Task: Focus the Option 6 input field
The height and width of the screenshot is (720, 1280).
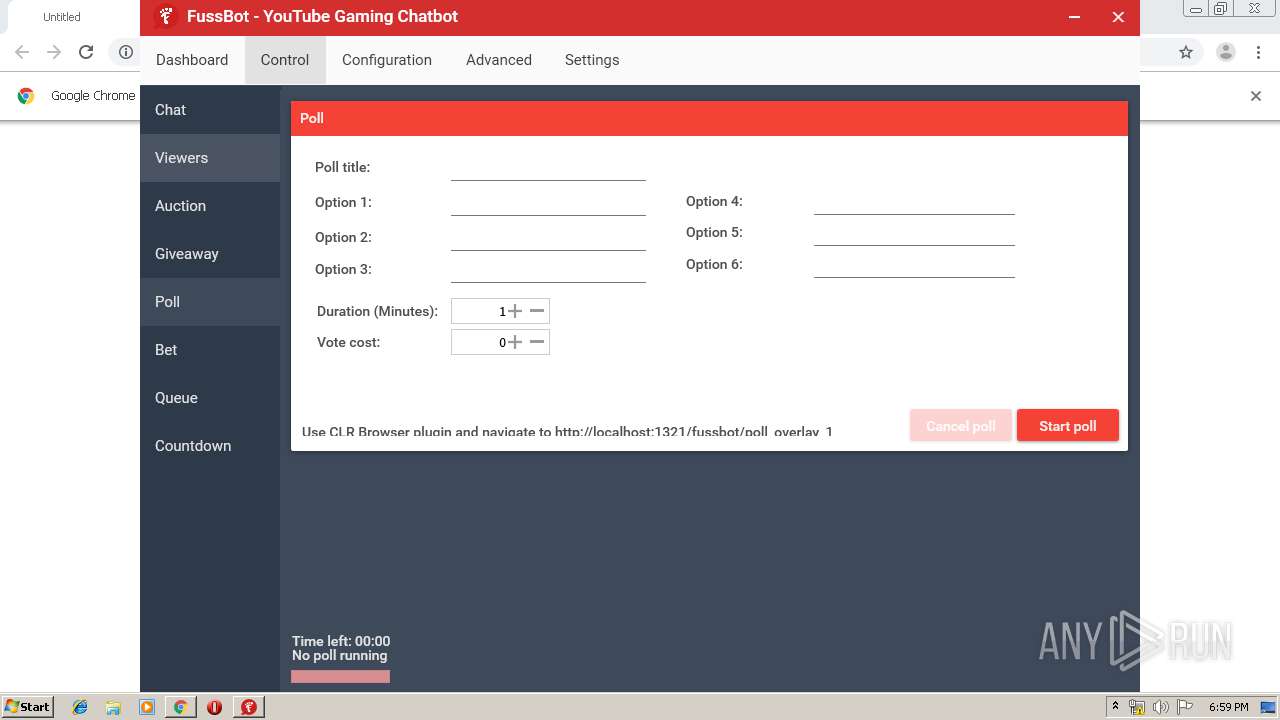Action: [x=914, y=265]
